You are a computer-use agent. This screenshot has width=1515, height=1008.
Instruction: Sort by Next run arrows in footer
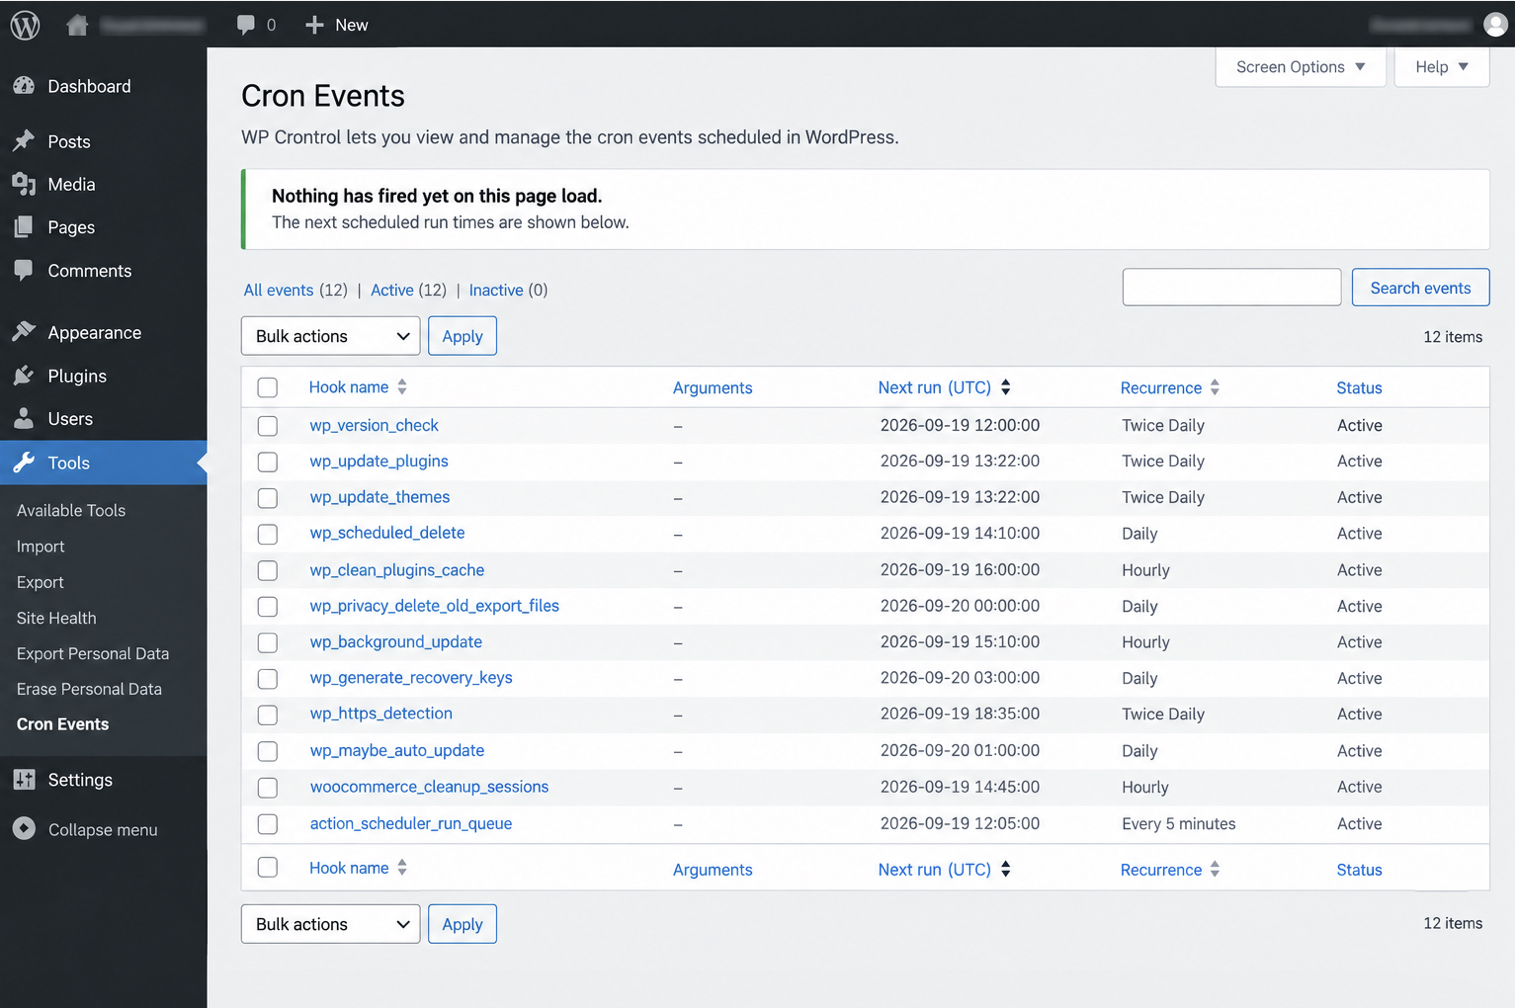coord(1006,869)
